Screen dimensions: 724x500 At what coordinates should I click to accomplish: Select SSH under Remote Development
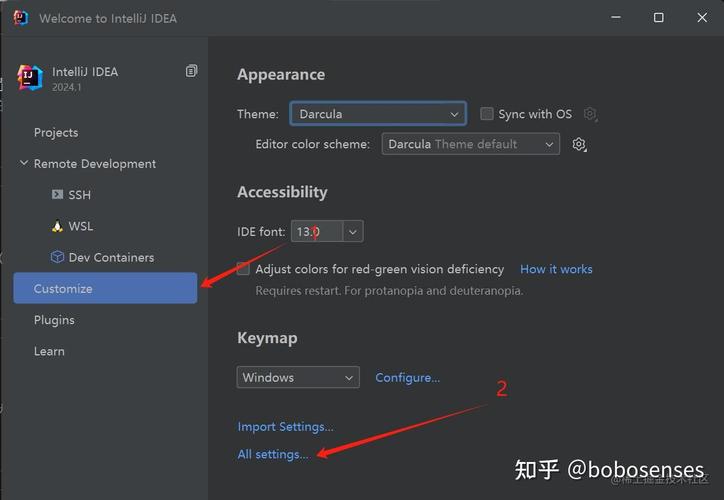(79, 195)
